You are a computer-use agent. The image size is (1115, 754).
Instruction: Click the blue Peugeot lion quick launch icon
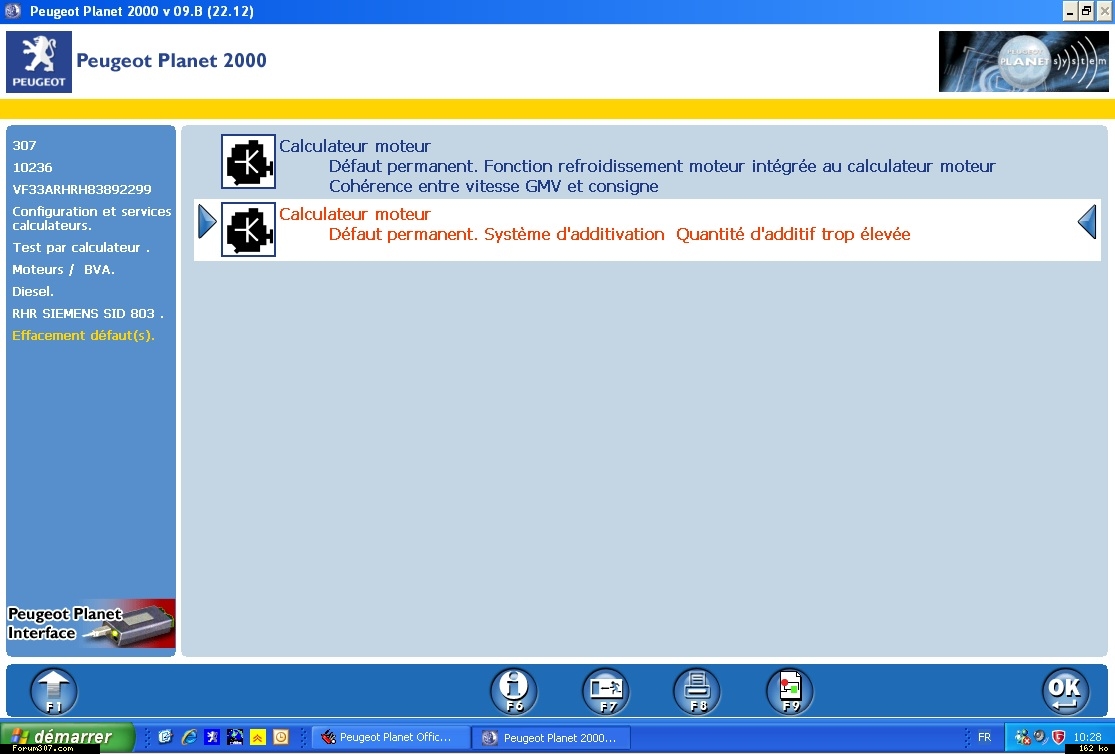tap(212, 738)
